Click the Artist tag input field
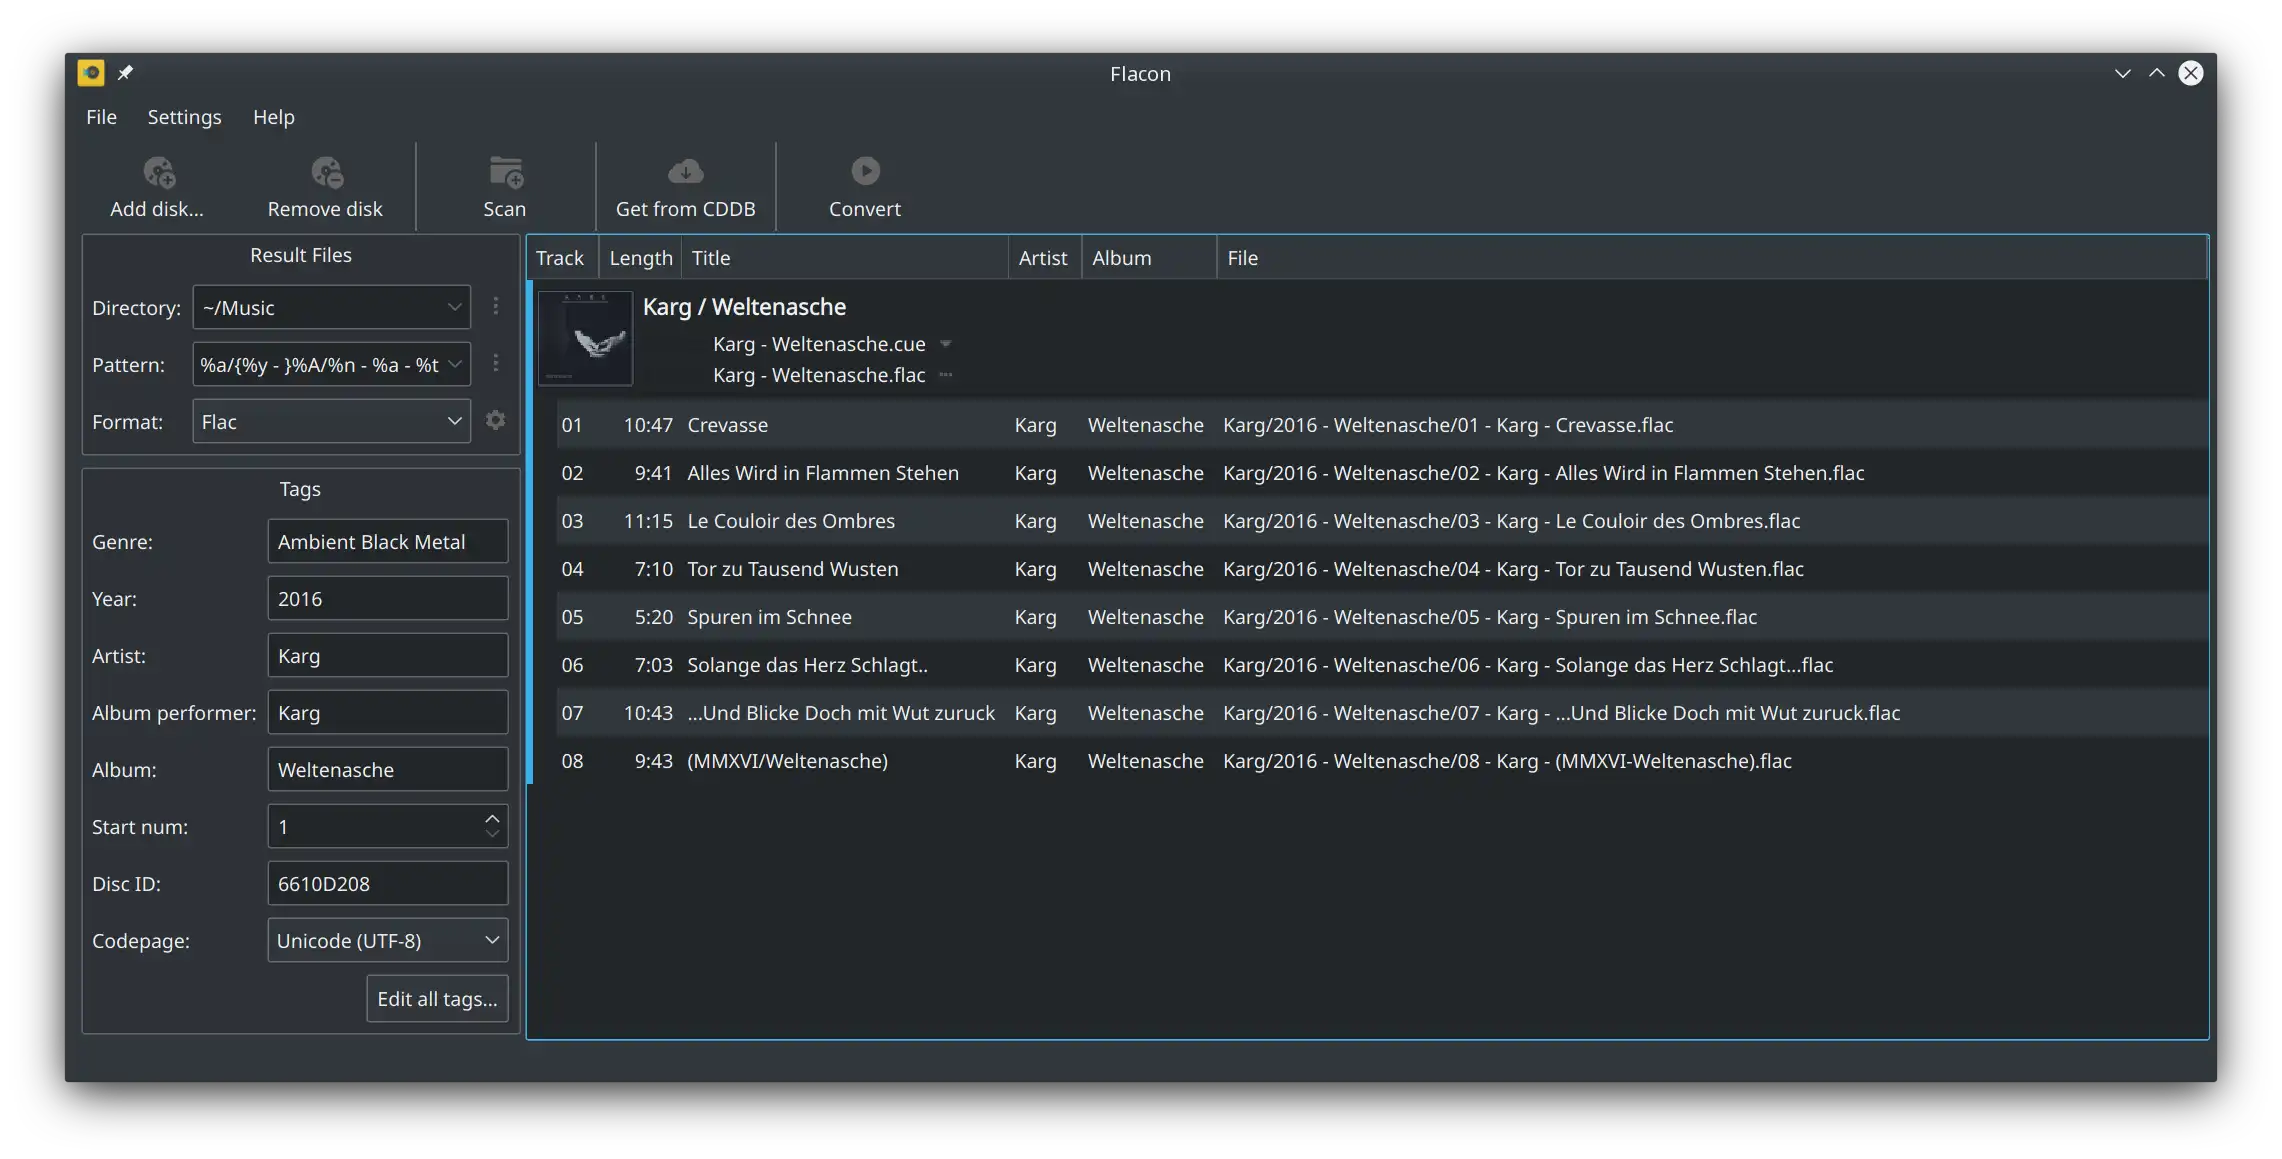Viewport: 2282px width, 1159px height. [x=387, y=656]
